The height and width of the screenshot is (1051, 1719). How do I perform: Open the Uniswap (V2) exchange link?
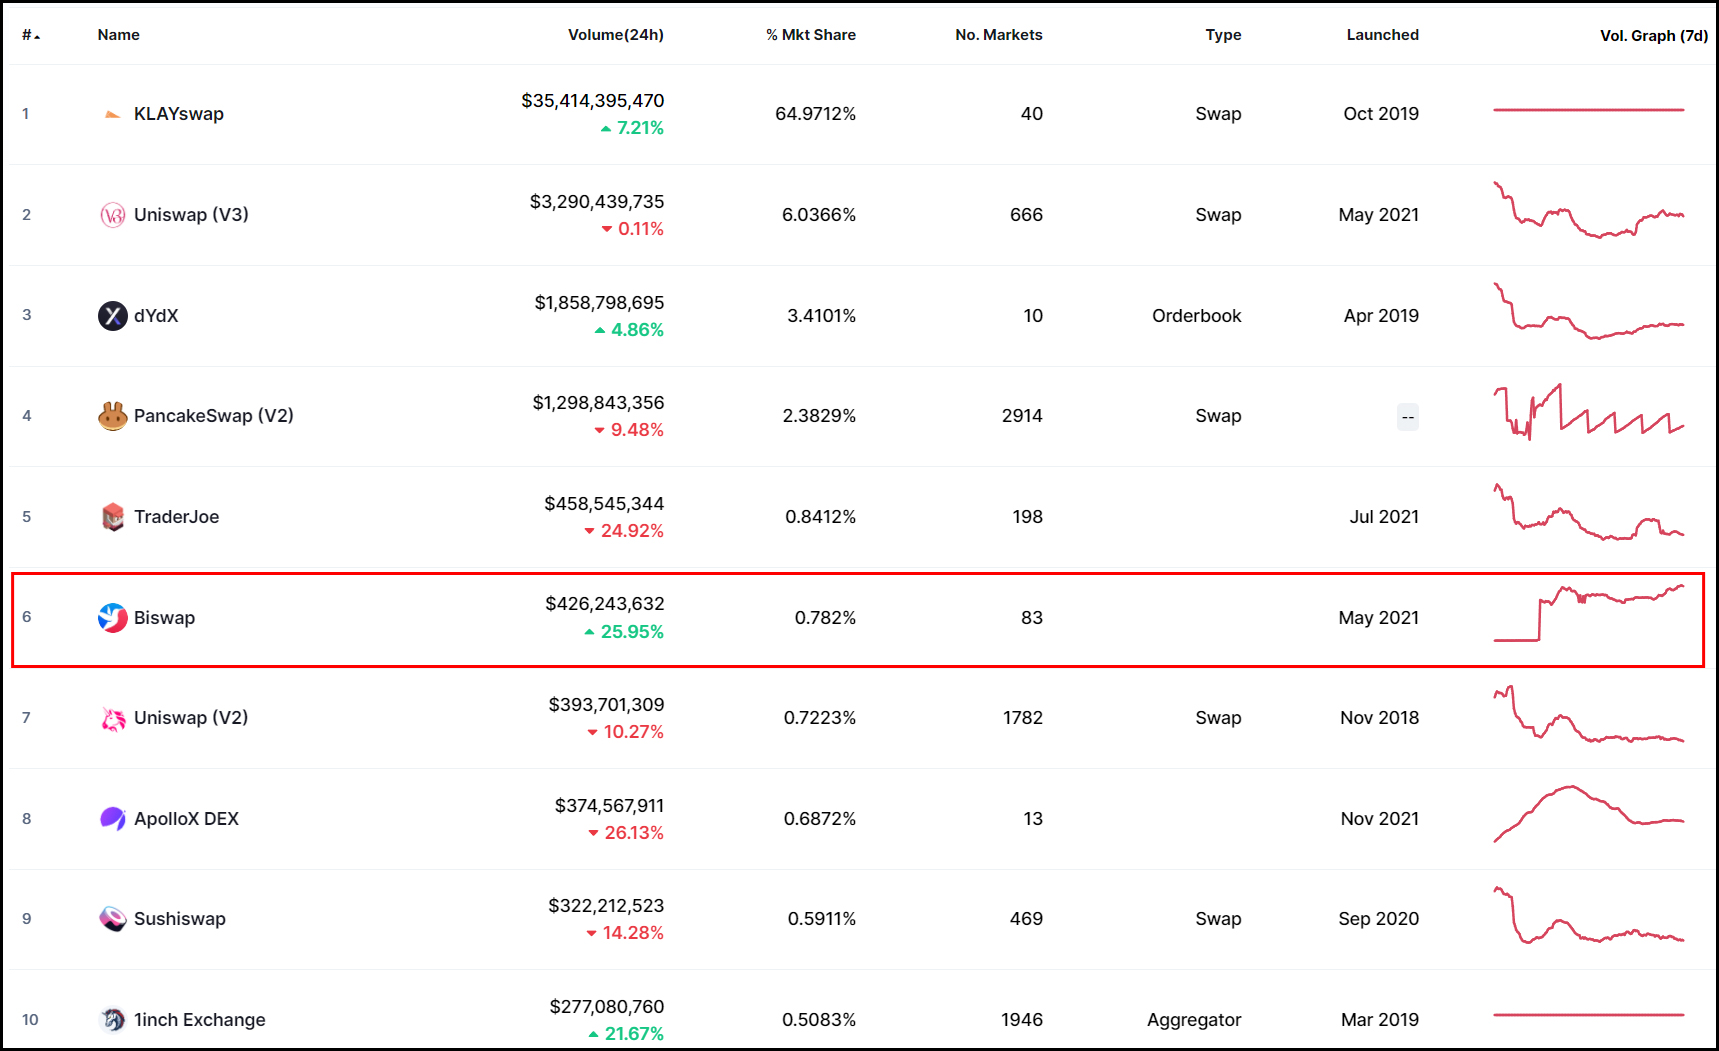[191, 718]
